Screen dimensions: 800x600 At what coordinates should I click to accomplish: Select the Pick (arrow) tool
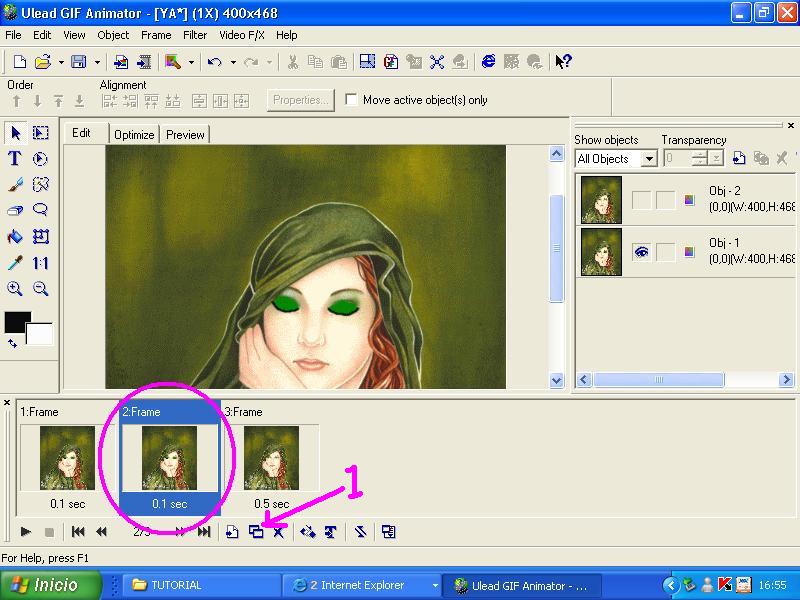(x=16, y=133)
